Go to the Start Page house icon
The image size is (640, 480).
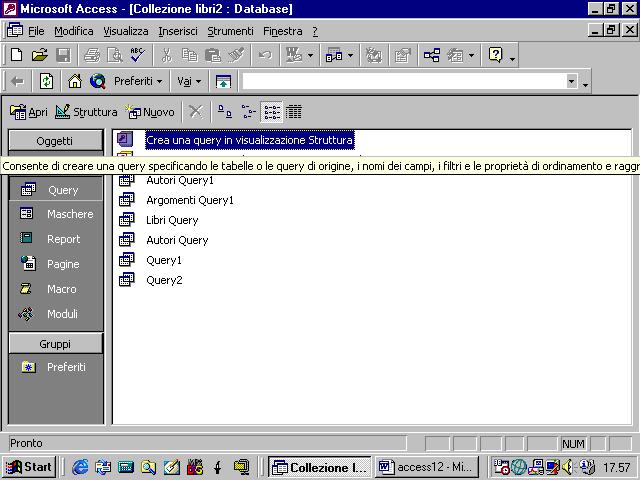point(75,81)
